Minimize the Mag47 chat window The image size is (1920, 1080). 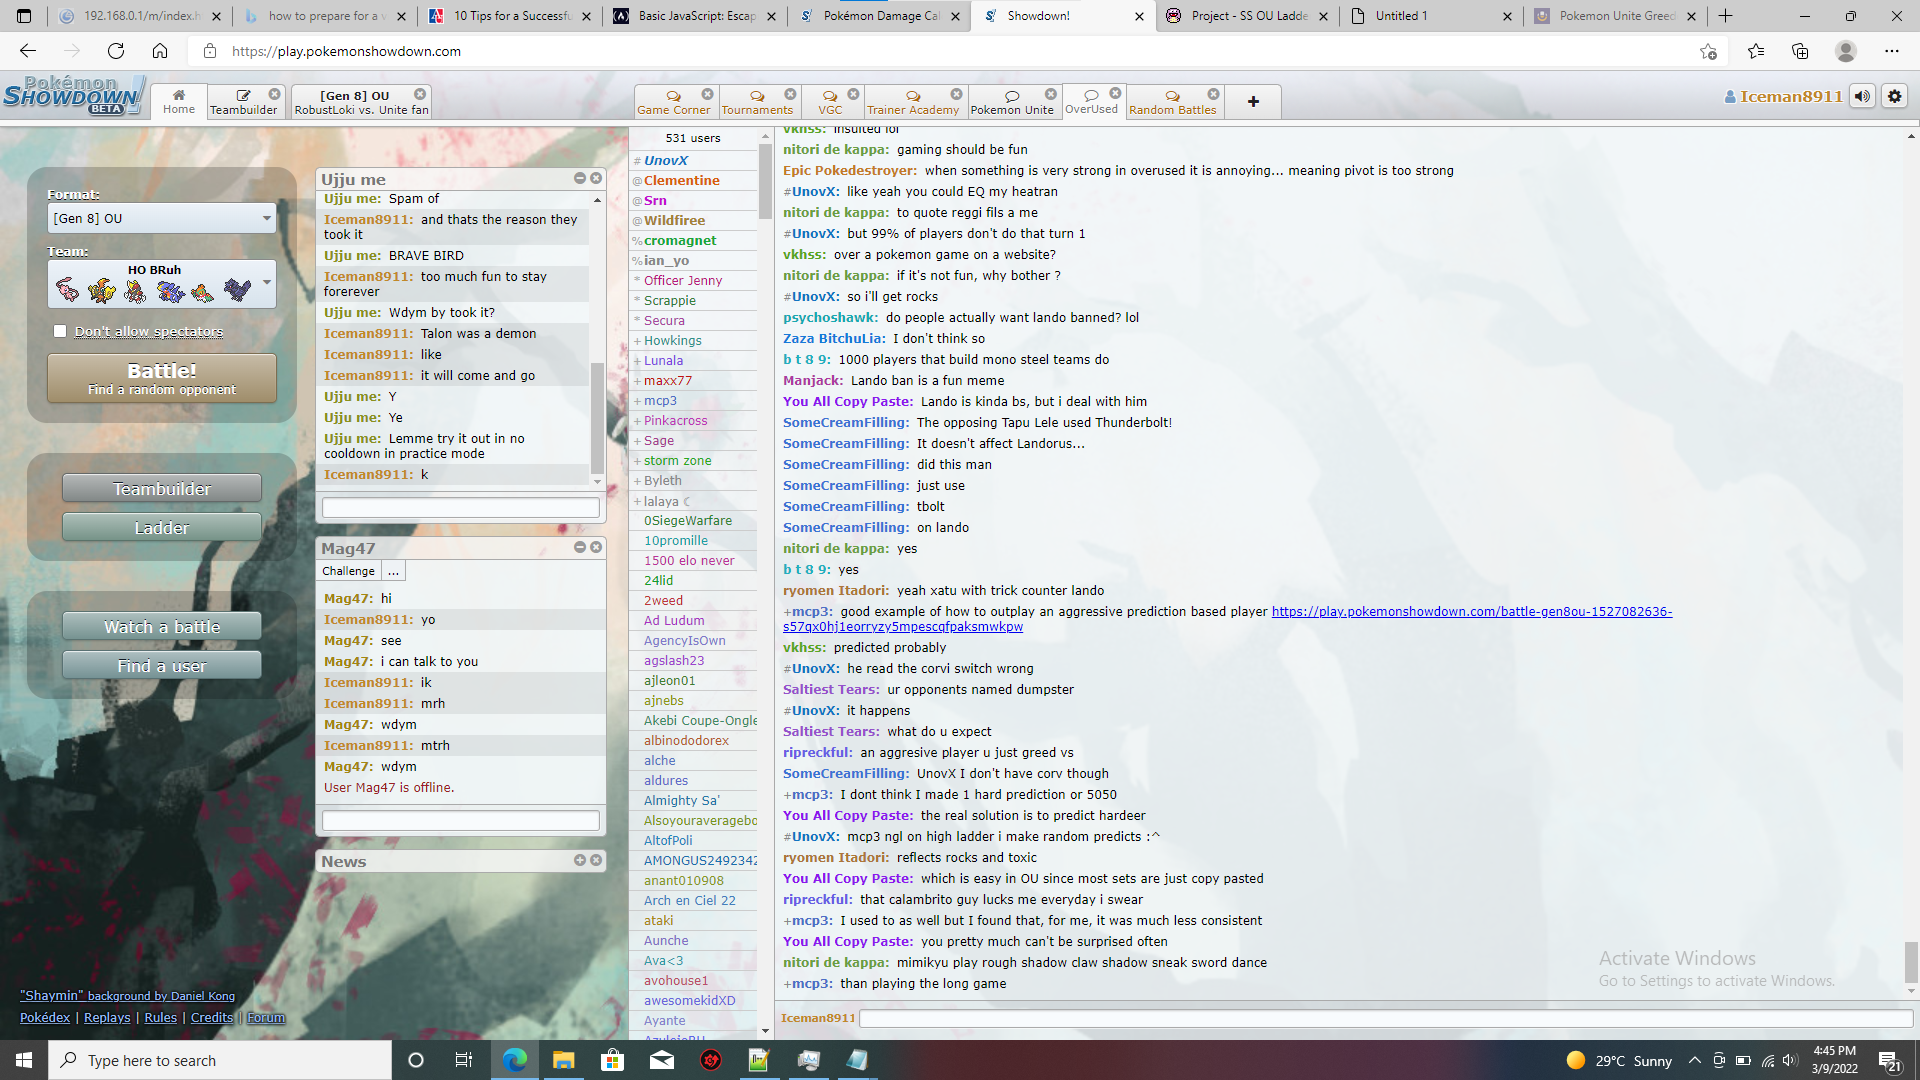[x=580, y=547]
